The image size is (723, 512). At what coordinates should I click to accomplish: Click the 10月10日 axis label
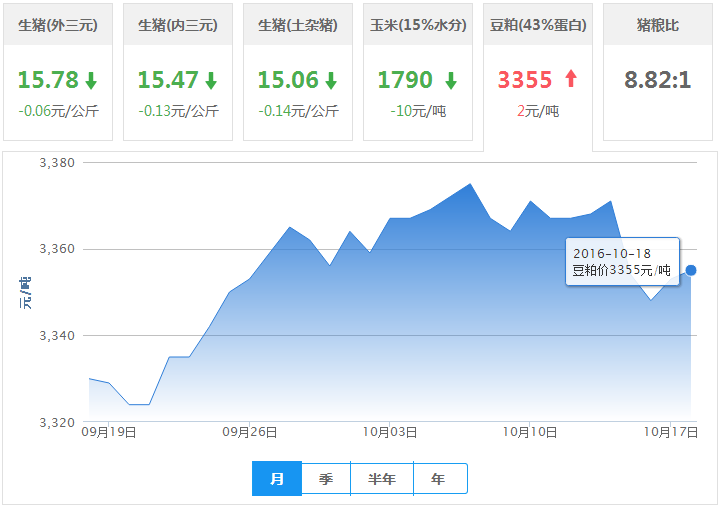tap(530, 432)
